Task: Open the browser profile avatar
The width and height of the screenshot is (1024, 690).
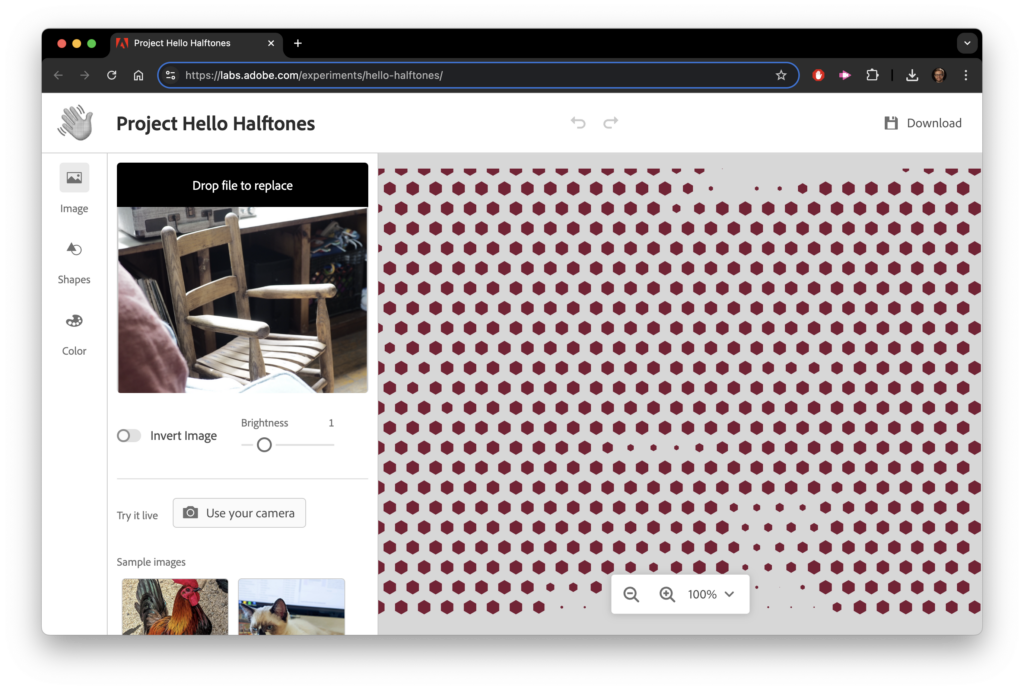Action: tap(939, 75)
